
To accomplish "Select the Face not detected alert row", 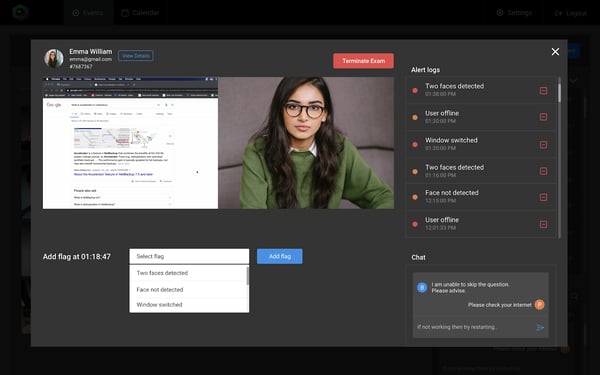I will click(x=481, y=197).
